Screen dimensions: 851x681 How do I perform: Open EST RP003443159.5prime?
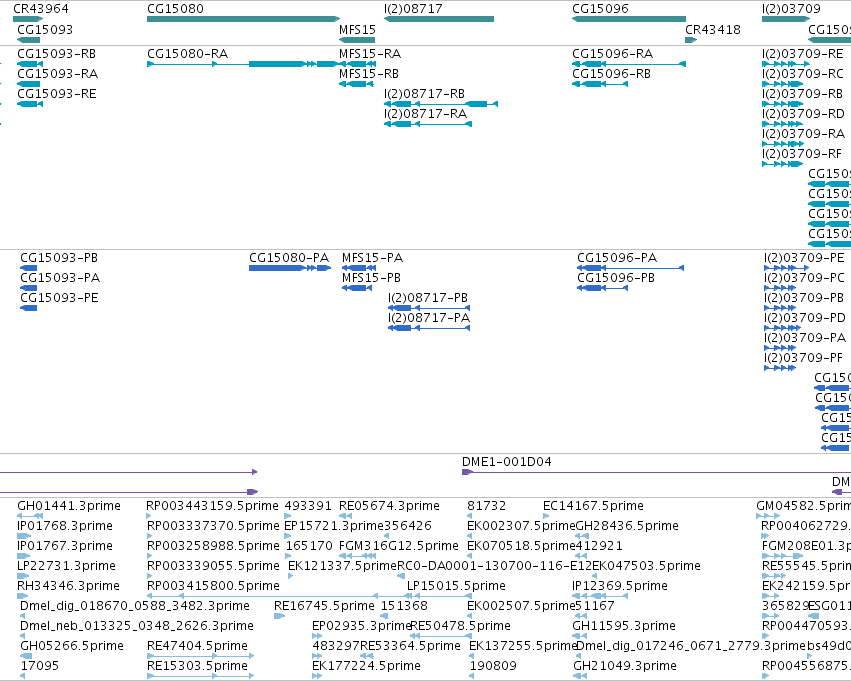coord(150,515)
